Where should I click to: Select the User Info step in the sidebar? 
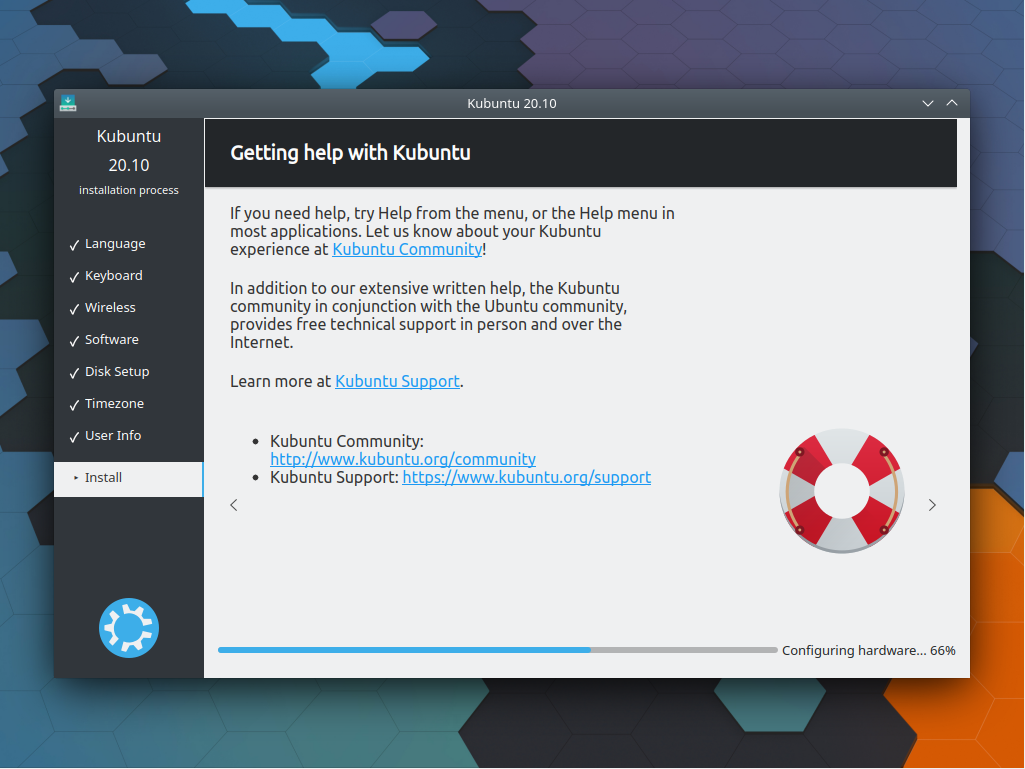[x=113, y=436]
